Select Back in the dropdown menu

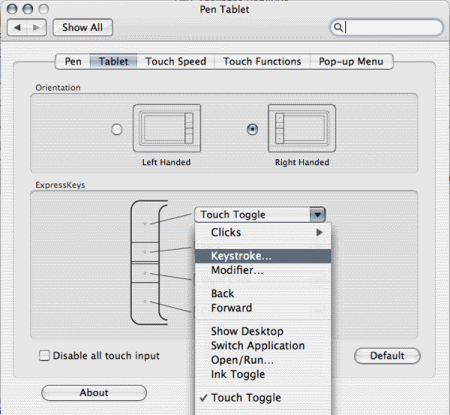[x=263, y=294]
